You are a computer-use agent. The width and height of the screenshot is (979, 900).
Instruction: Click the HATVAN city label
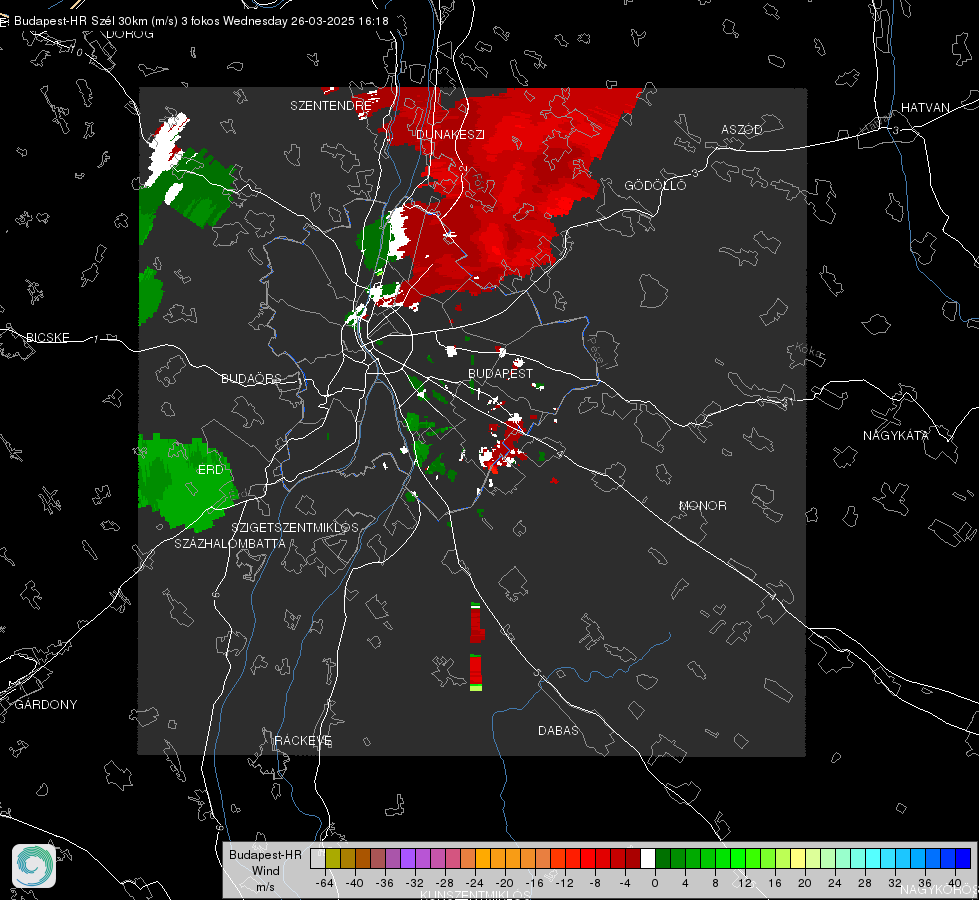tap(925, 107)
